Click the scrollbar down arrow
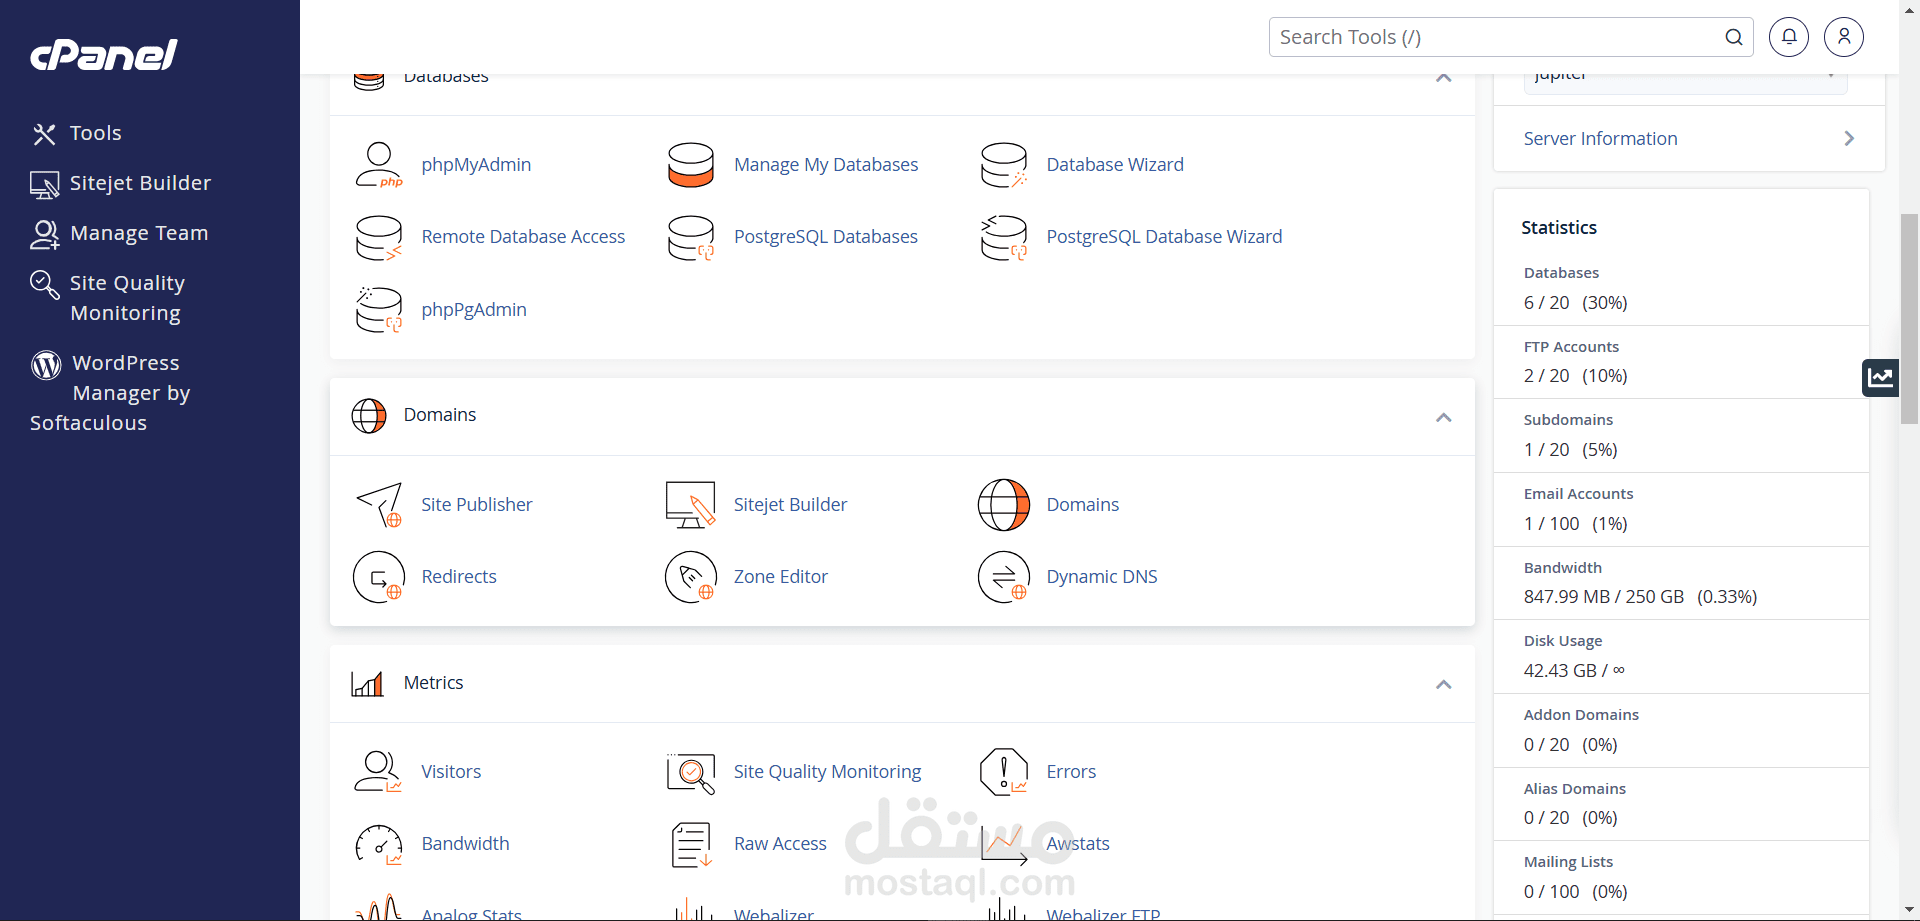 pyautogui.click(x=1909, y=910)
